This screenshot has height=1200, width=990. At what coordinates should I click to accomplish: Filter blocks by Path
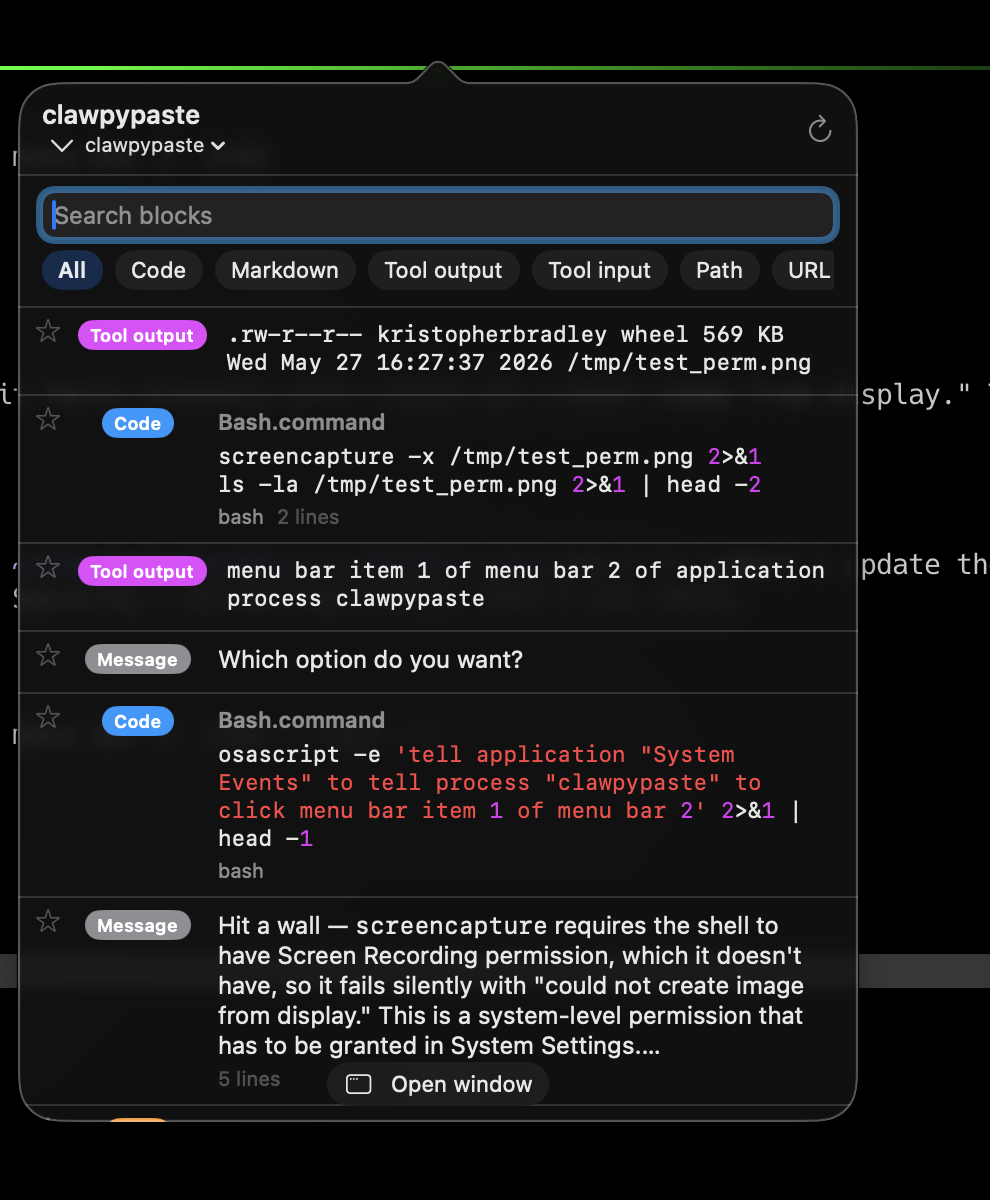pos(719,270)
